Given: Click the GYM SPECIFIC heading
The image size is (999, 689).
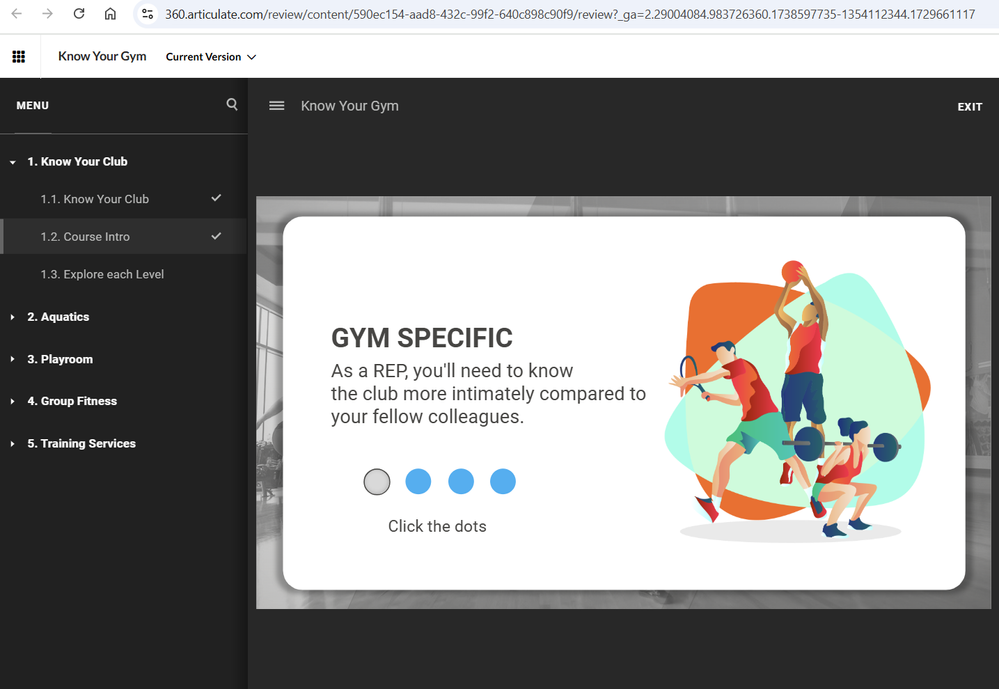Looking at the screenshot, I should [x=422, y=338].
